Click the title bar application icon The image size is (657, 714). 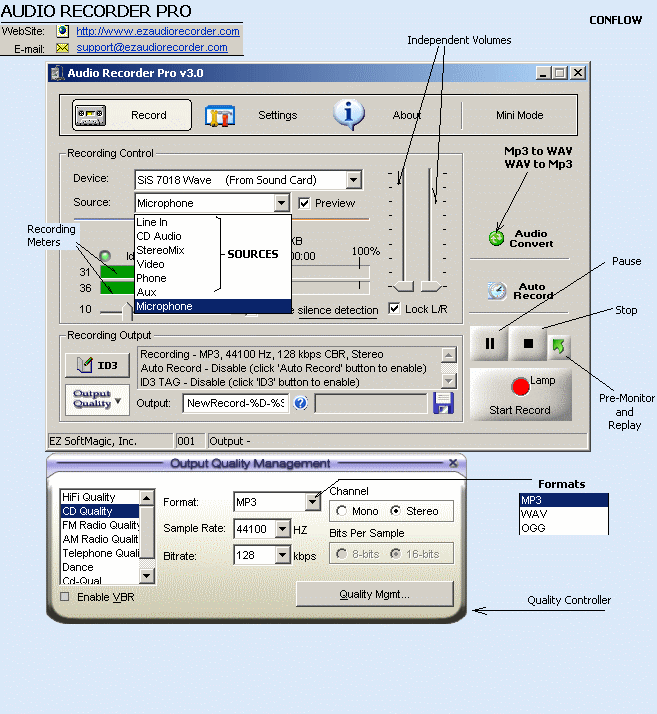(x=57, y=73)
